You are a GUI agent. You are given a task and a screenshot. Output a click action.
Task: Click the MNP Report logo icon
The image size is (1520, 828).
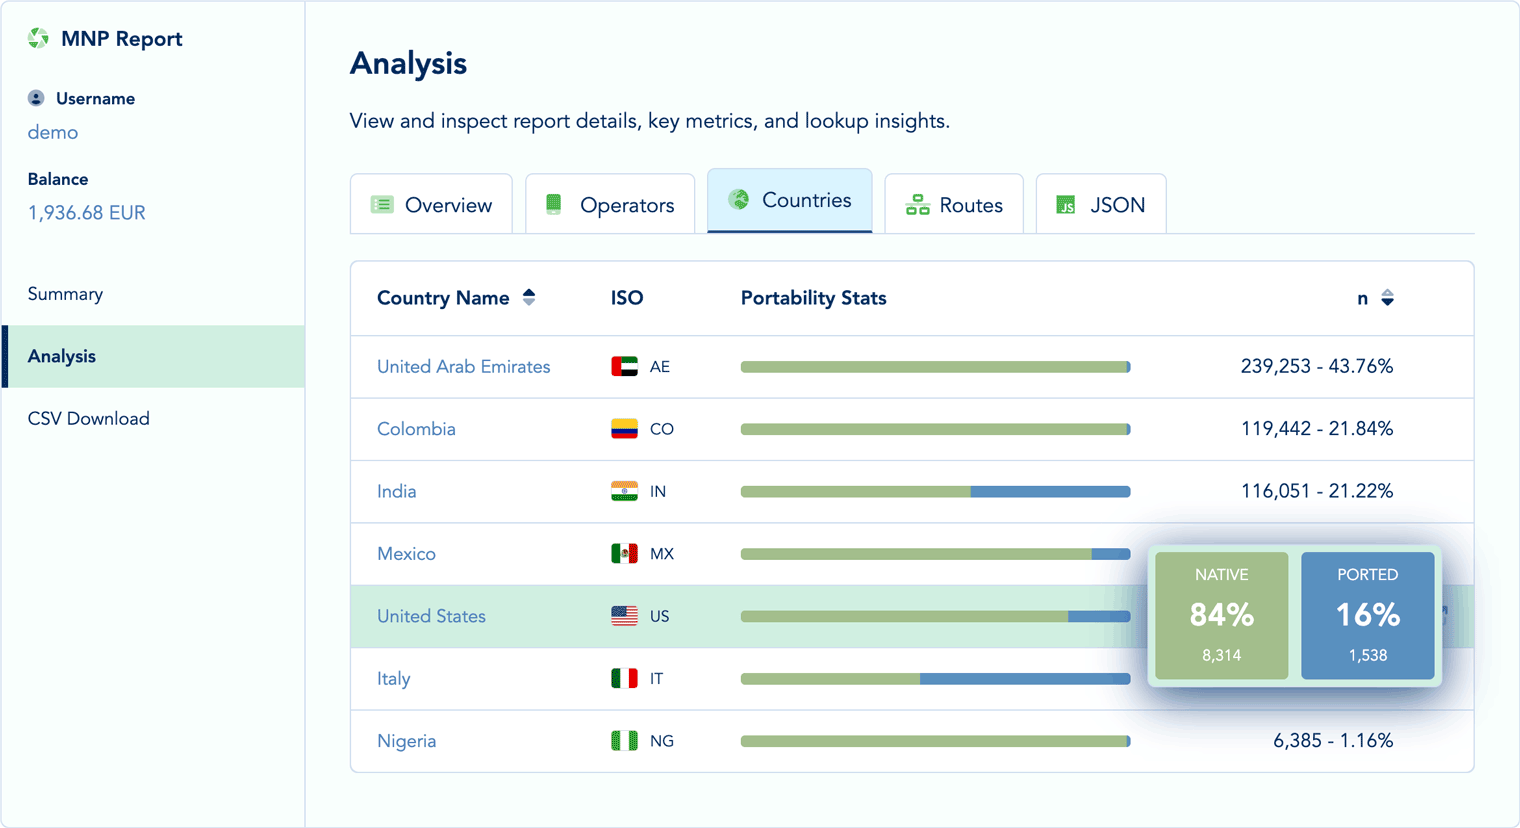[x=38, y=38]
